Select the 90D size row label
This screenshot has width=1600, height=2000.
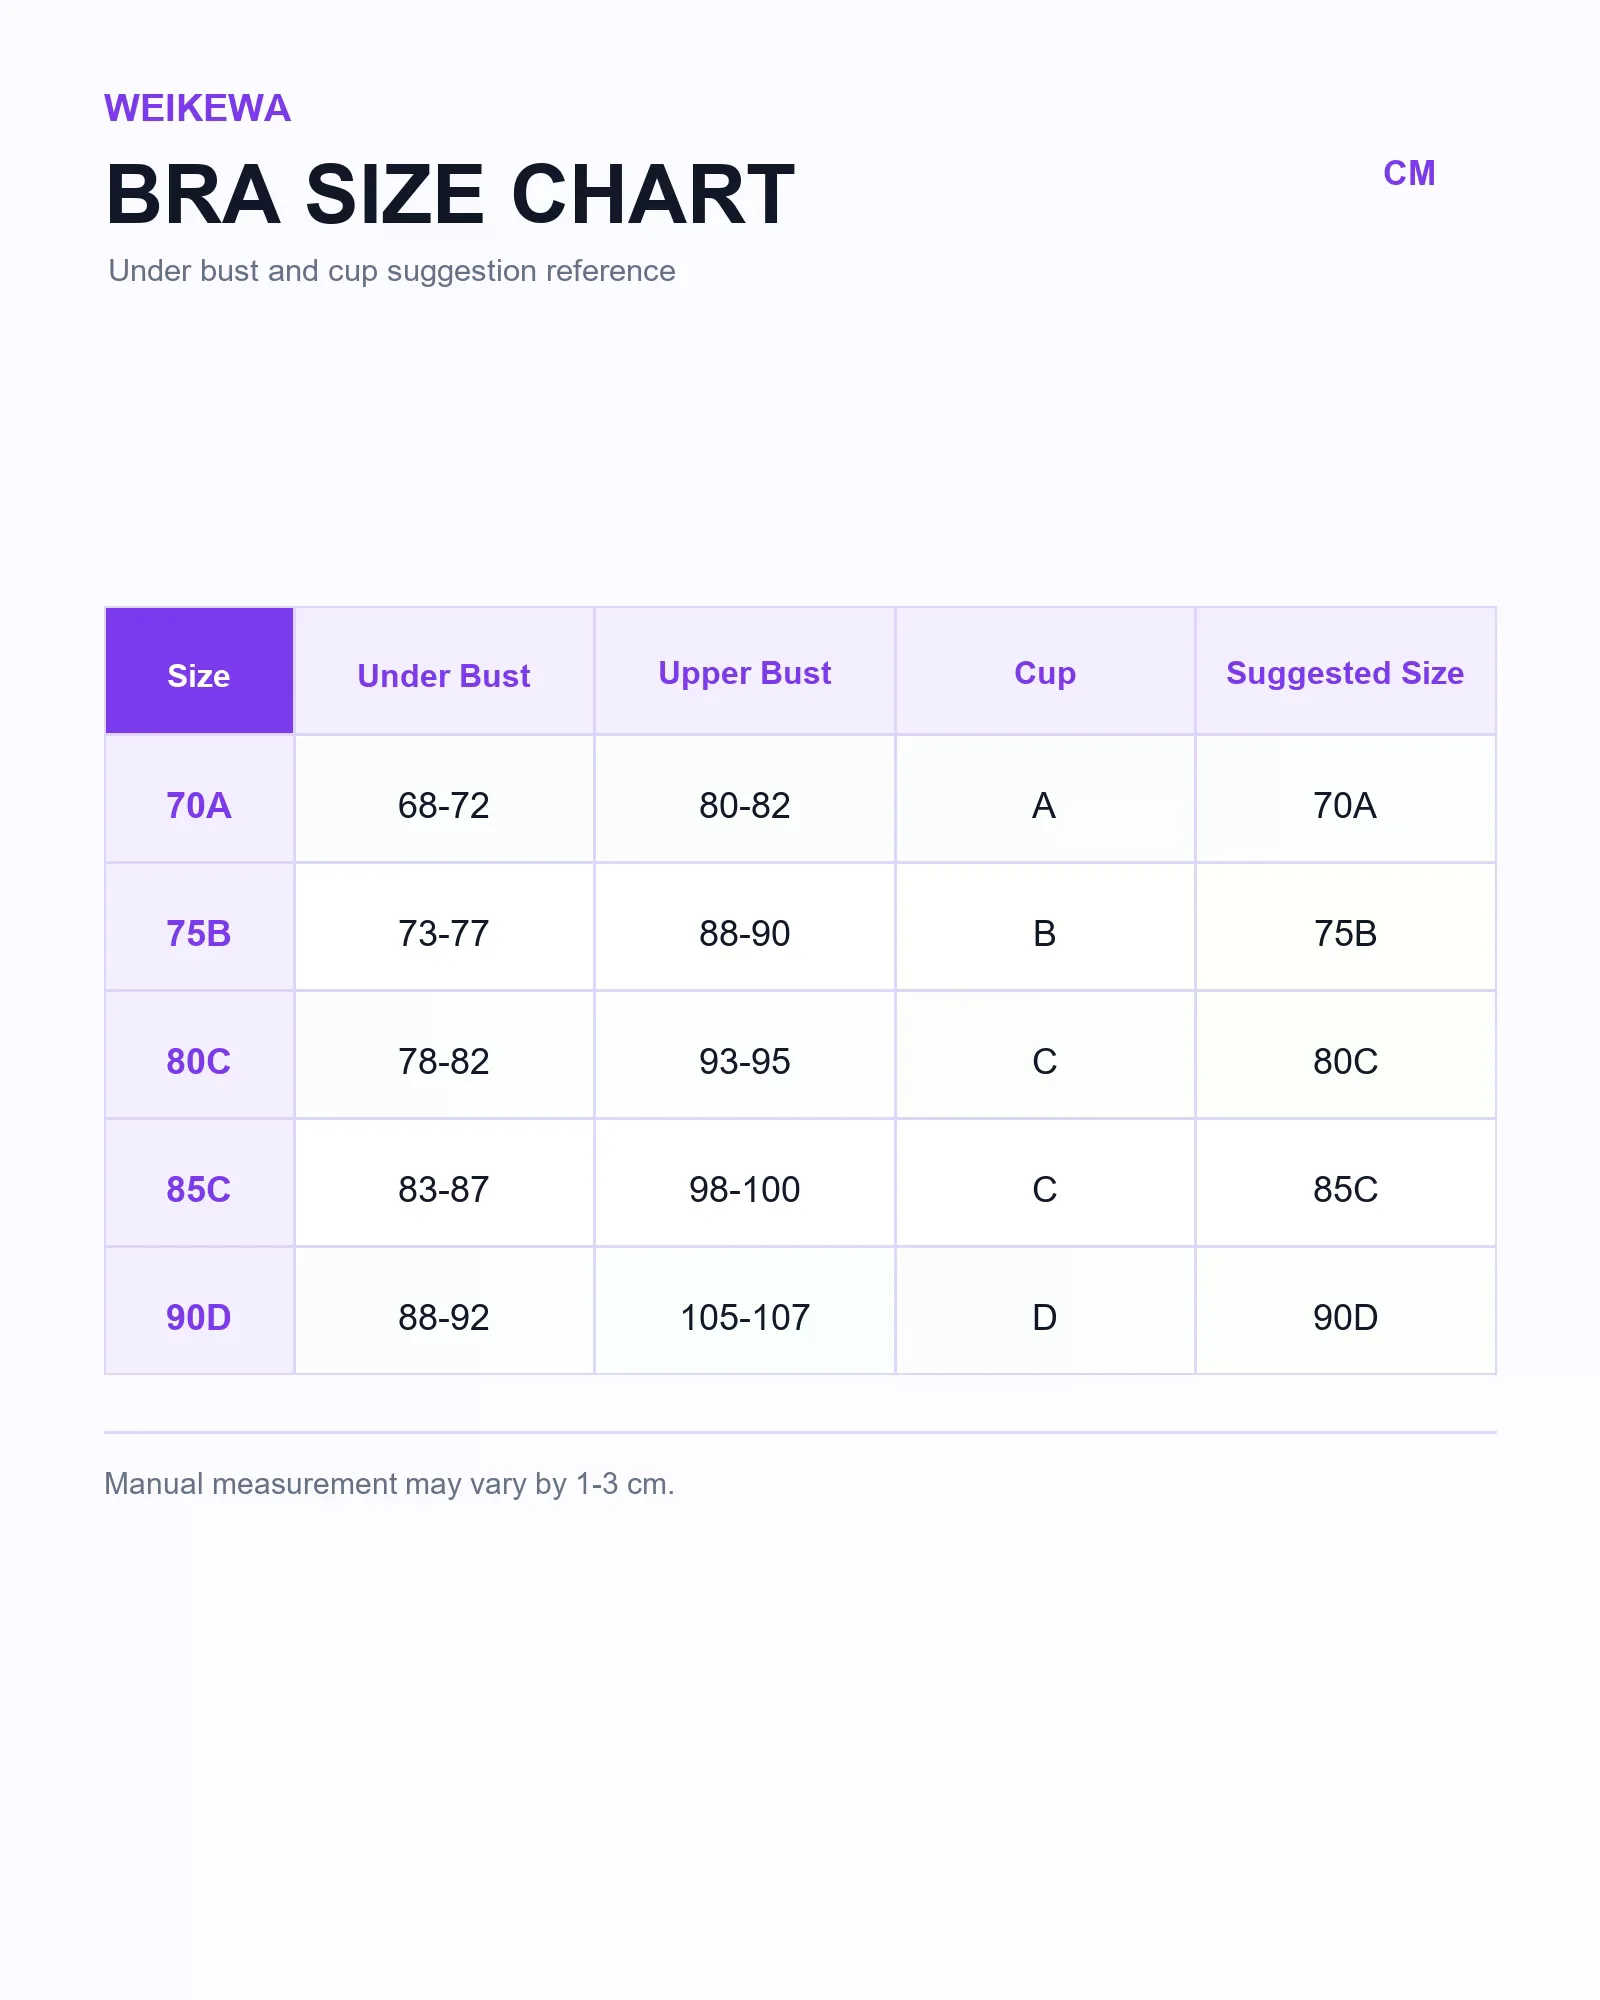point(199,1311)
